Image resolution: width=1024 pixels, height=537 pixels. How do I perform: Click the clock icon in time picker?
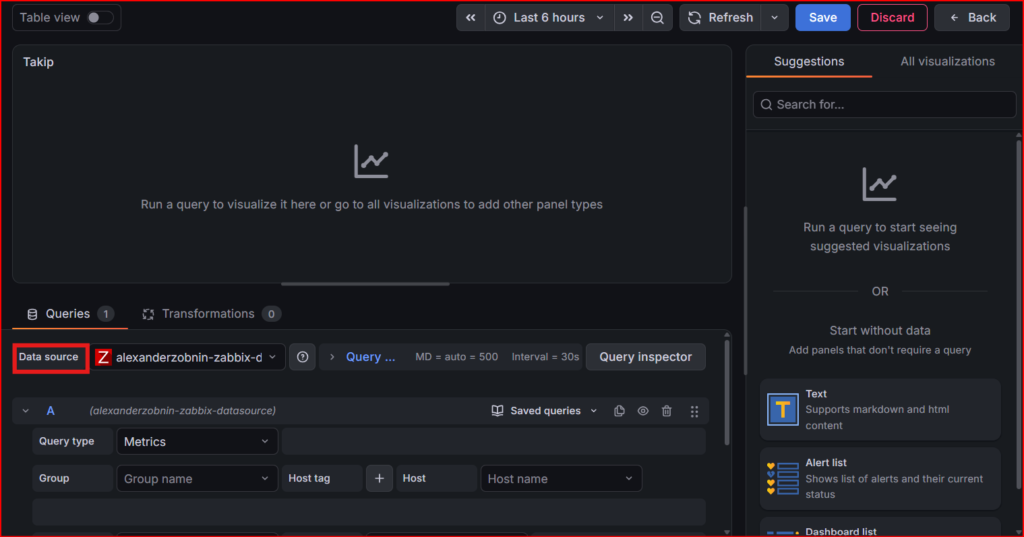[x=500, y=18]
